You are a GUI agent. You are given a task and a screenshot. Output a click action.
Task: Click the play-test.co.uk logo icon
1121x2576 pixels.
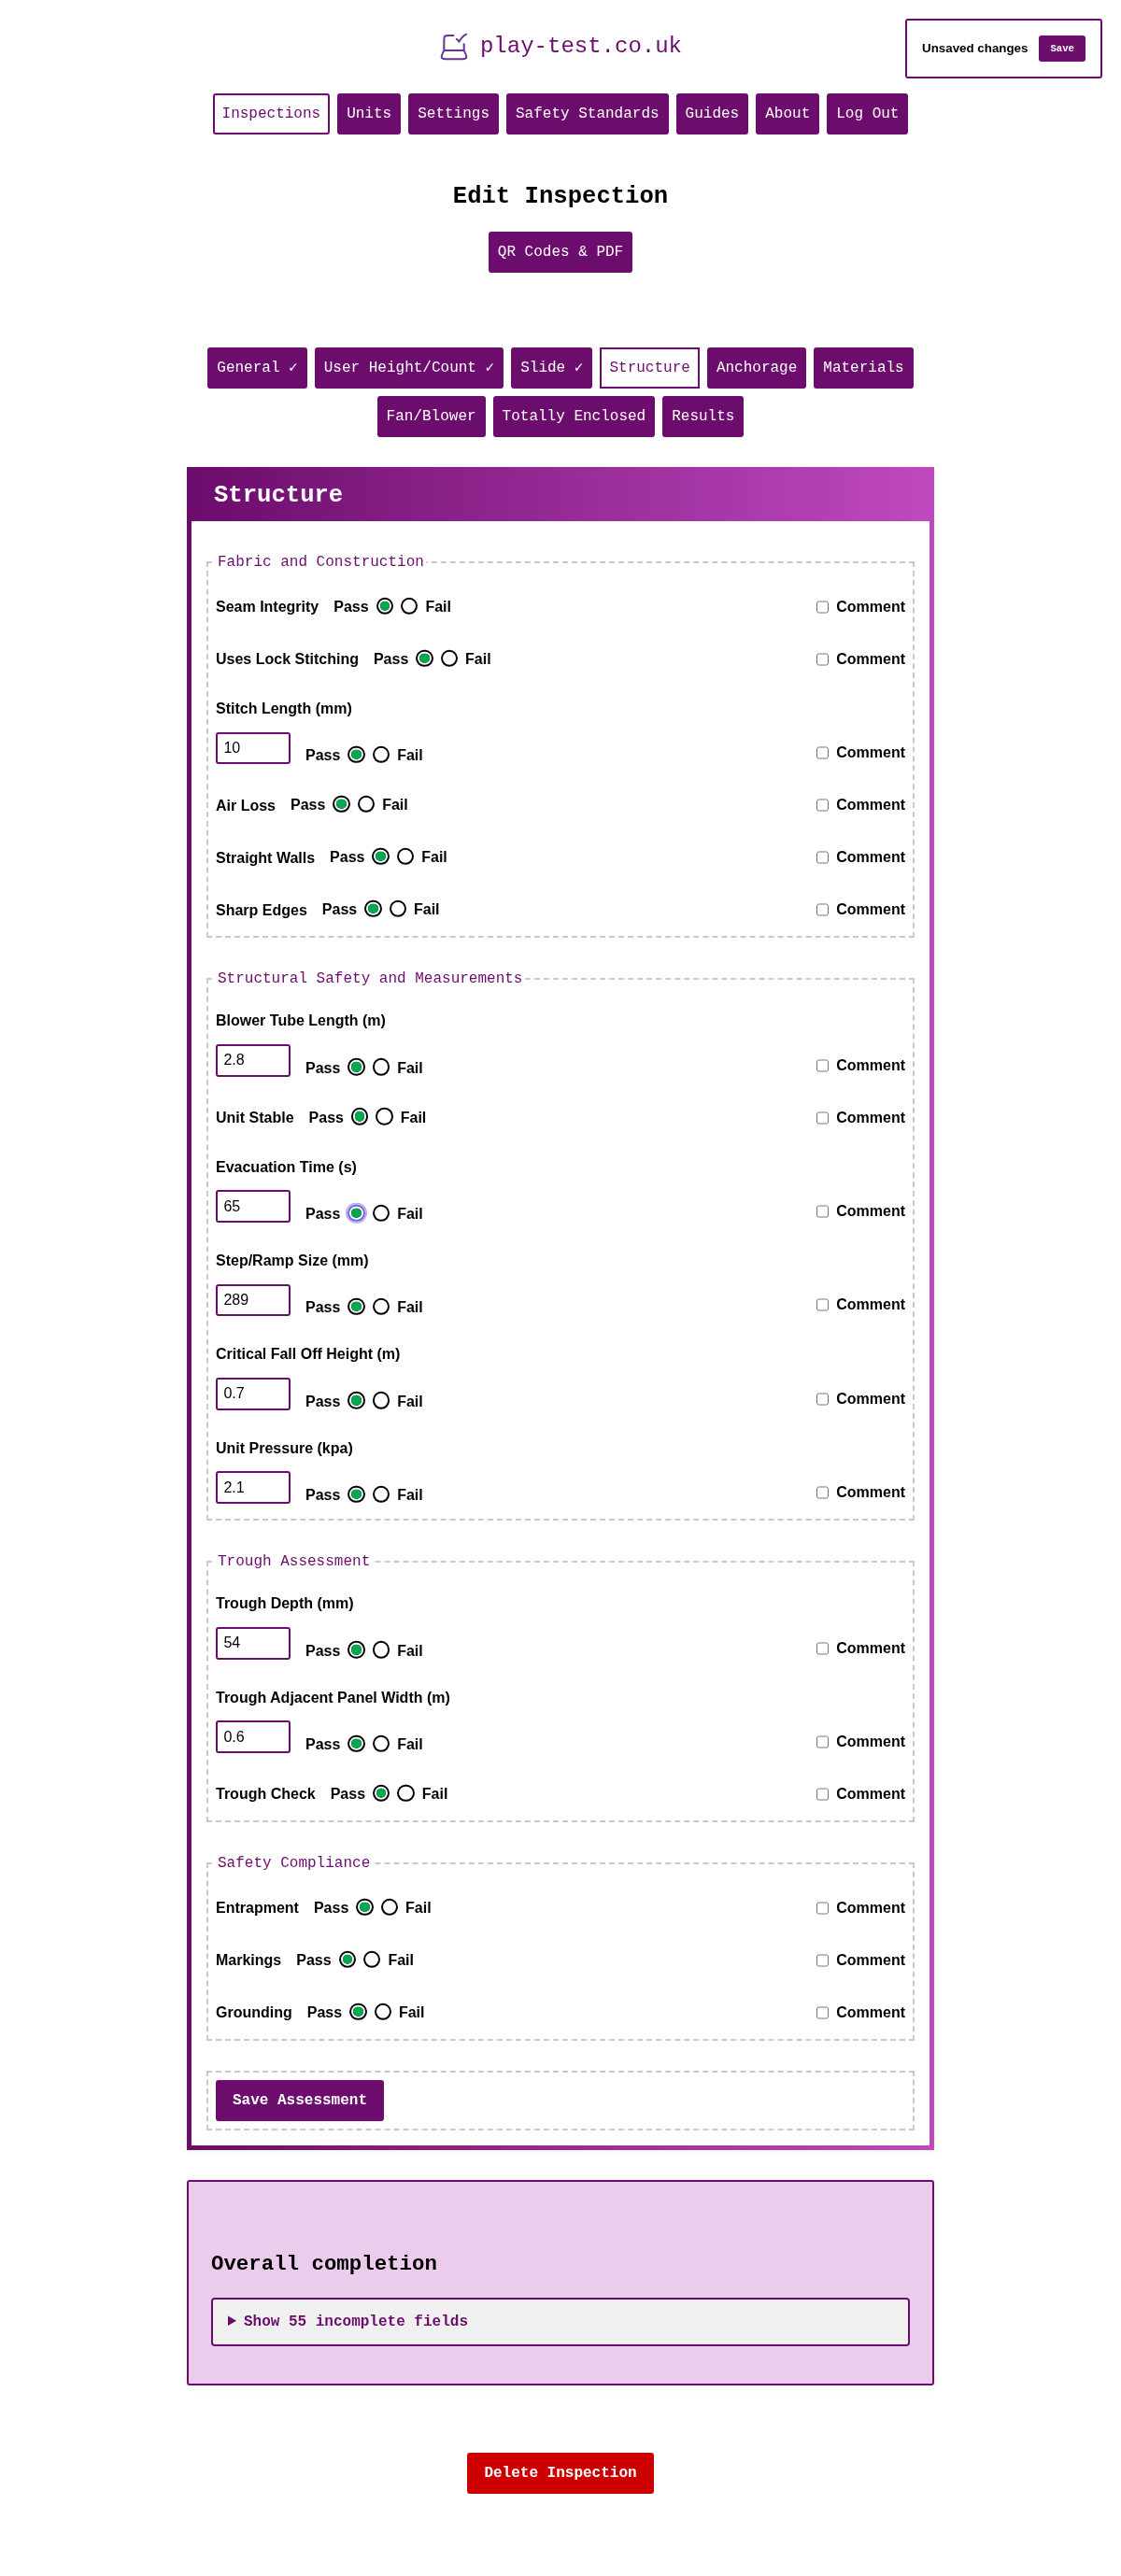(455, 44)
